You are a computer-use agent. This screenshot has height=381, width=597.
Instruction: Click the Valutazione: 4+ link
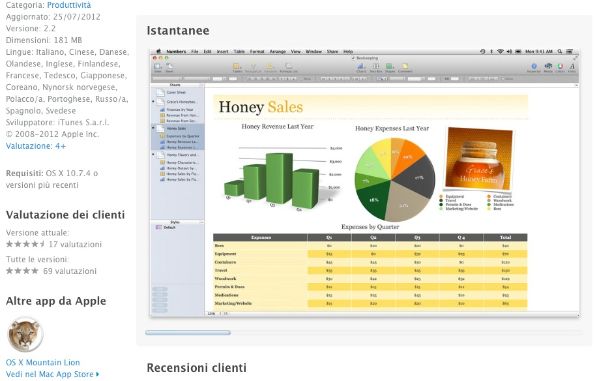click(x=36, y=146)
